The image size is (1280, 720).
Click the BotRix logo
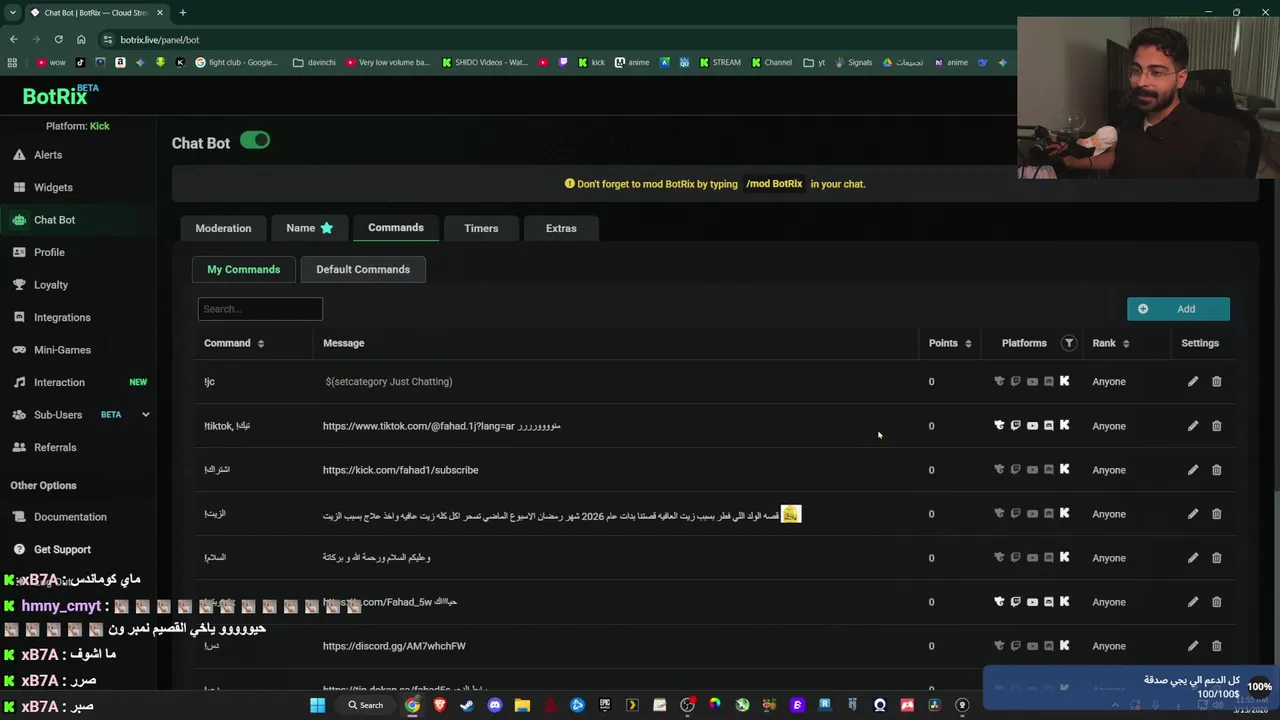60,95
